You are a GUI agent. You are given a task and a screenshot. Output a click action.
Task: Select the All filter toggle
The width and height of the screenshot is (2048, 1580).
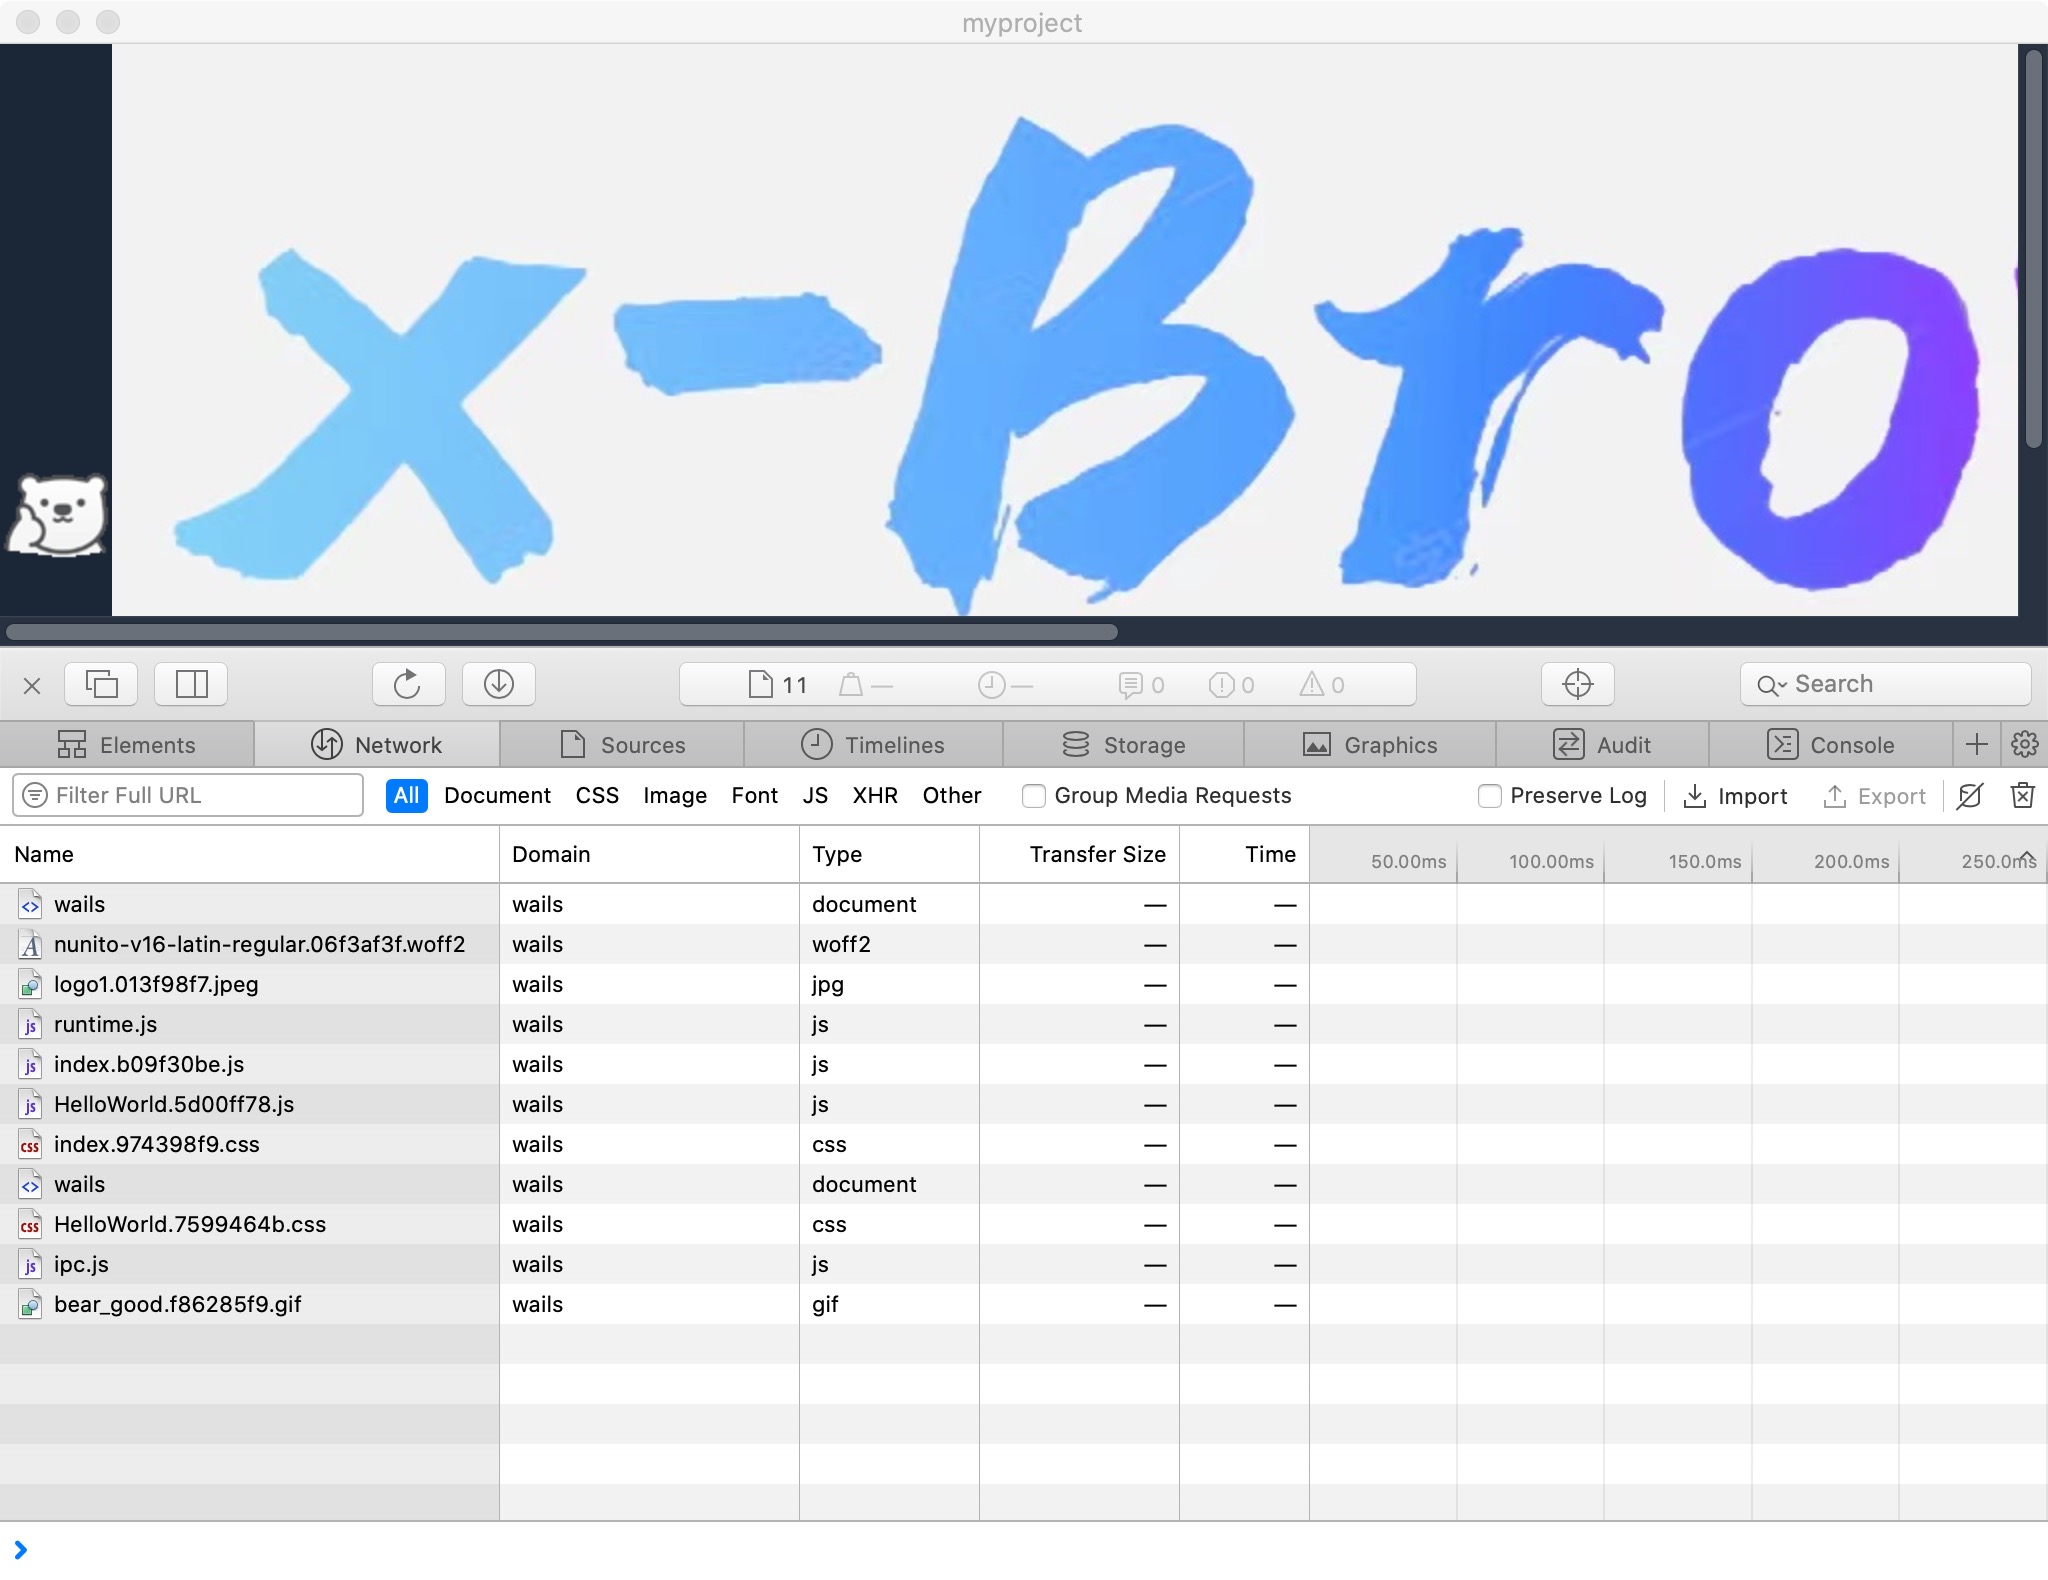(406, 796)
